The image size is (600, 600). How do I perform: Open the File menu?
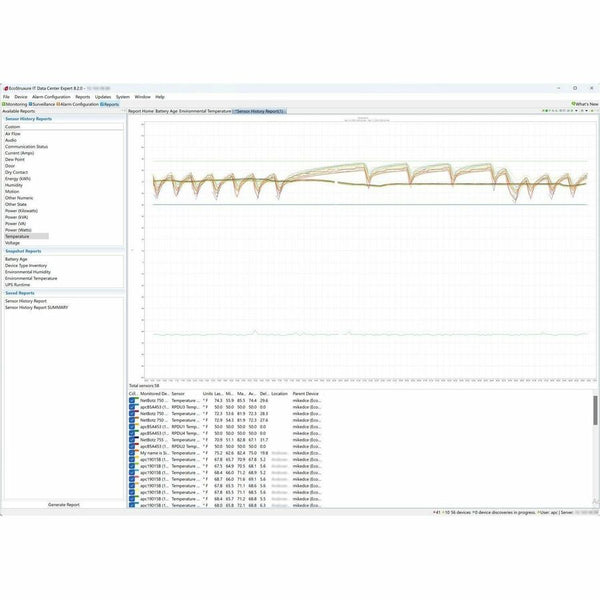(6, 97)
